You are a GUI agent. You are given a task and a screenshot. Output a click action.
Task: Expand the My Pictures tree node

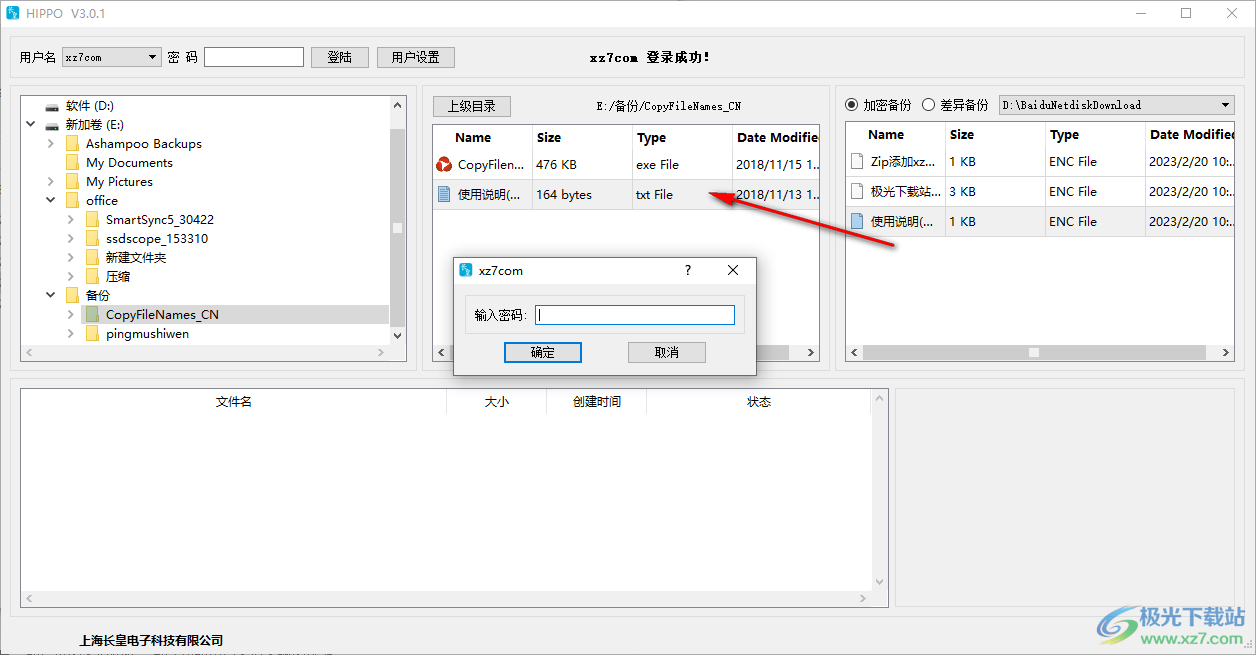coord(51,182)
